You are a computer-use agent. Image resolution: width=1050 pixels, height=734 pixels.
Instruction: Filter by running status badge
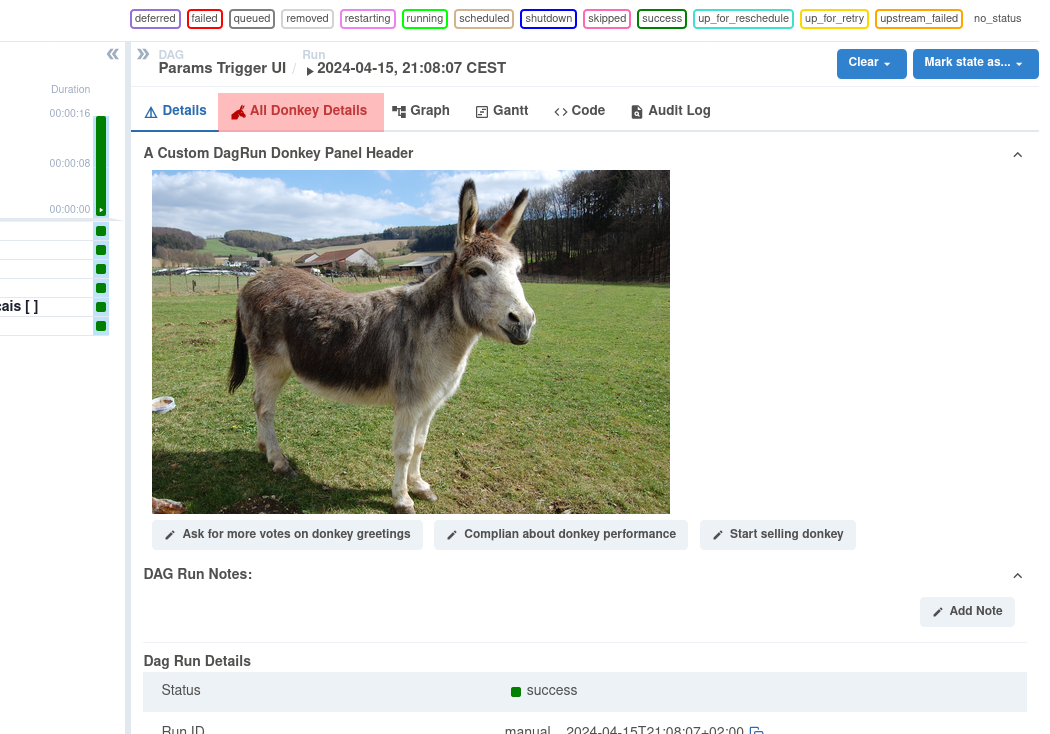point(425,19)
